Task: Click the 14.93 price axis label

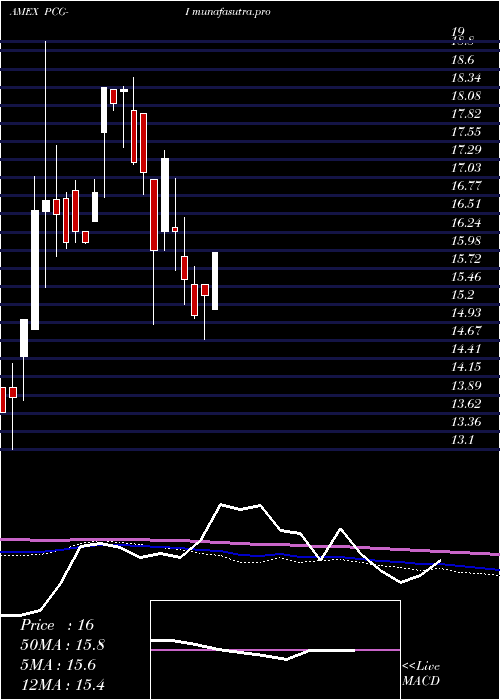Action: (x=466, y=313)
